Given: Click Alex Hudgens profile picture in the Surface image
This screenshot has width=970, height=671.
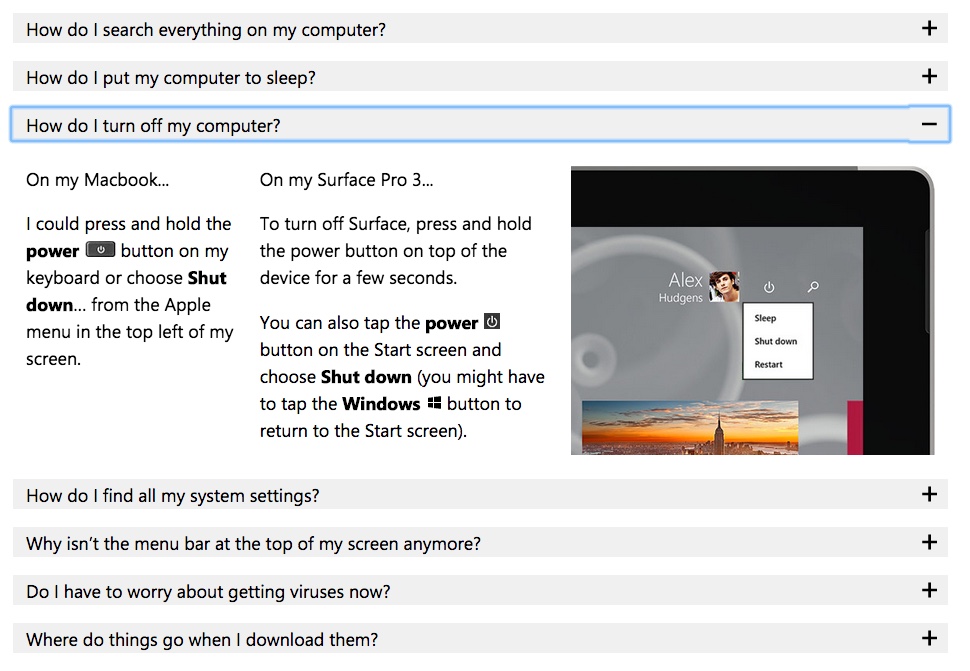Looking at the screenshot, I should coord(724,287).
